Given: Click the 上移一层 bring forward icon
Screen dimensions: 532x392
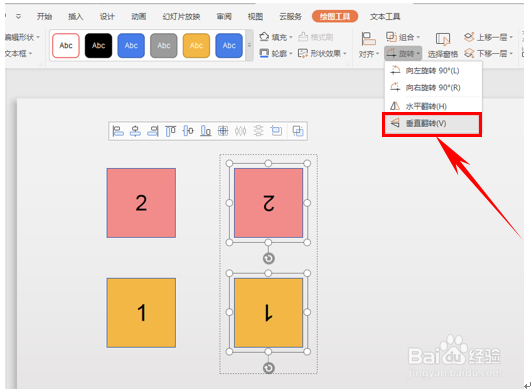Looking at the screenshot, I should click(469, 37).
